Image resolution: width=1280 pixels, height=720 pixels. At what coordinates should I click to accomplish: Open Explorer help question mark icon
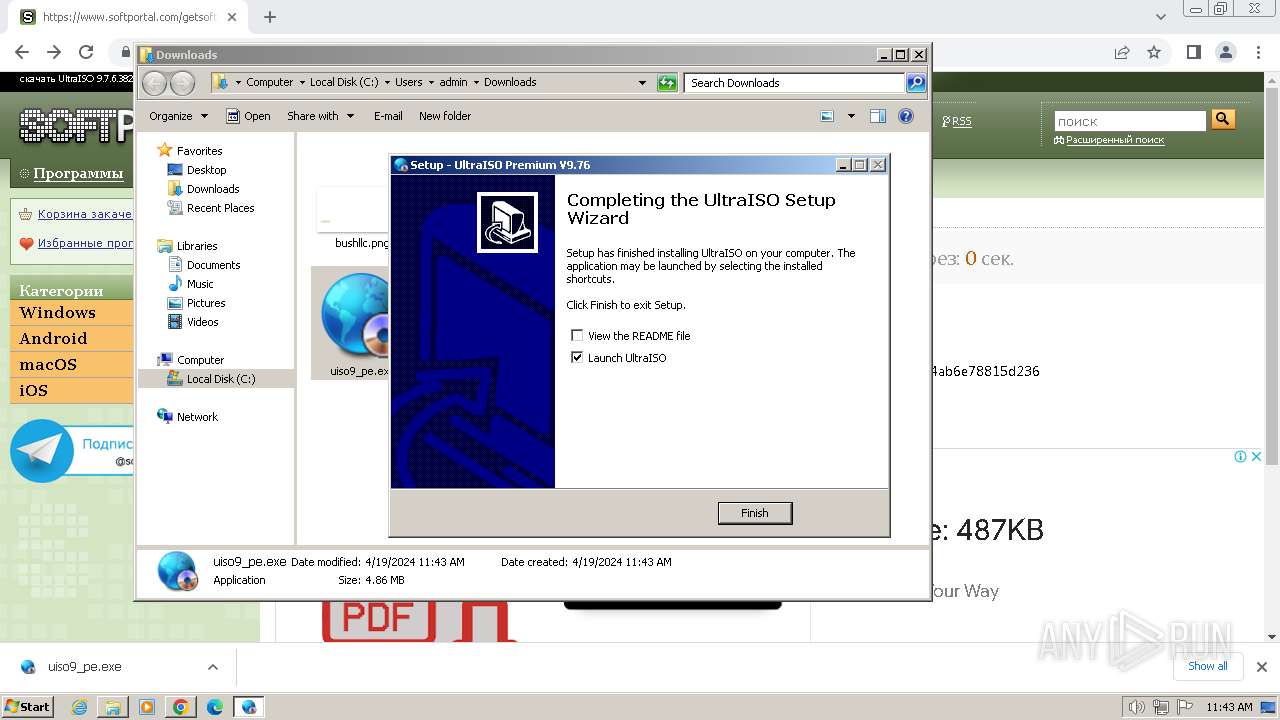click(x=906, y=116)
